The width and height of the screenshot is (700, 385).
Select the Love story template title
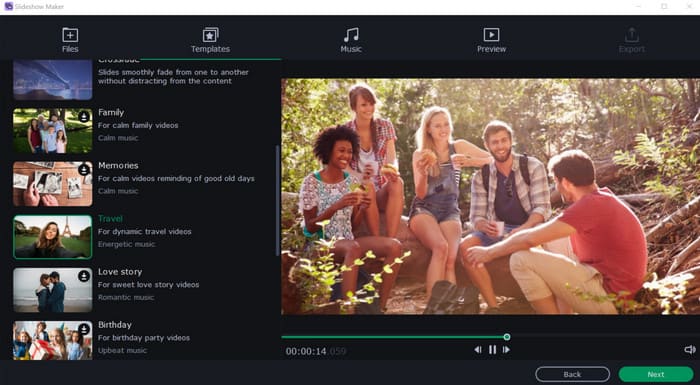(120, 272)
